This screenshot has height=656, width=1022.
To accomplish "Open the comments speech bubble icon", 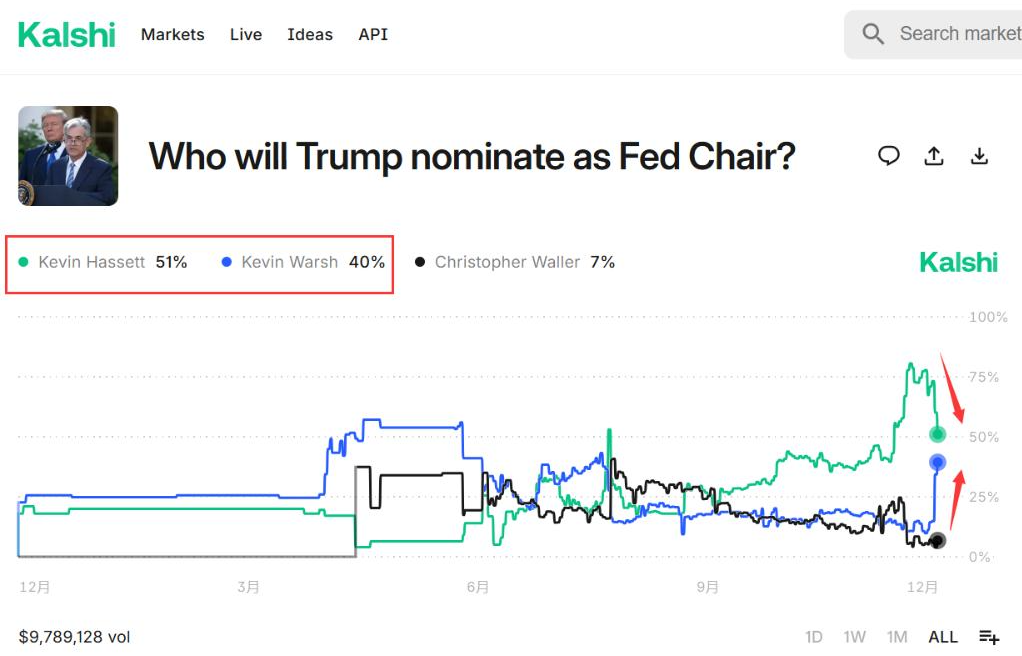I will tap(888, 156).
